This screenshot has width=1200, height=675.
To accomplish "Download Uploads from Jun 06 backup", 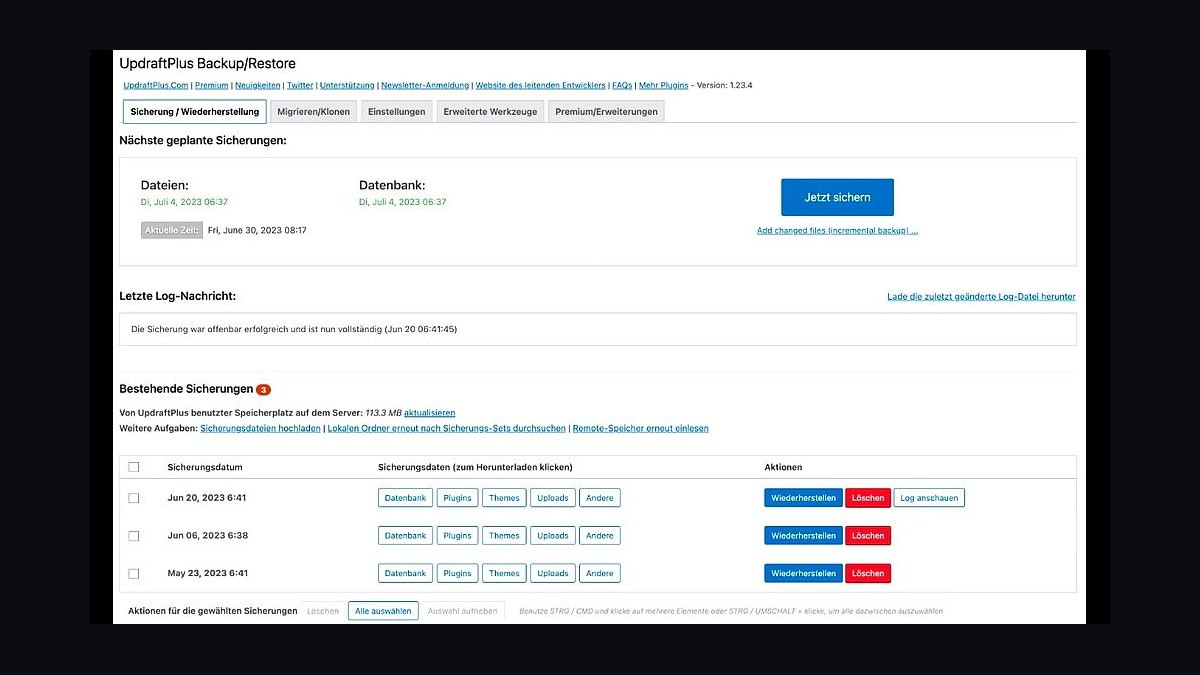I will tap(553, 535).
